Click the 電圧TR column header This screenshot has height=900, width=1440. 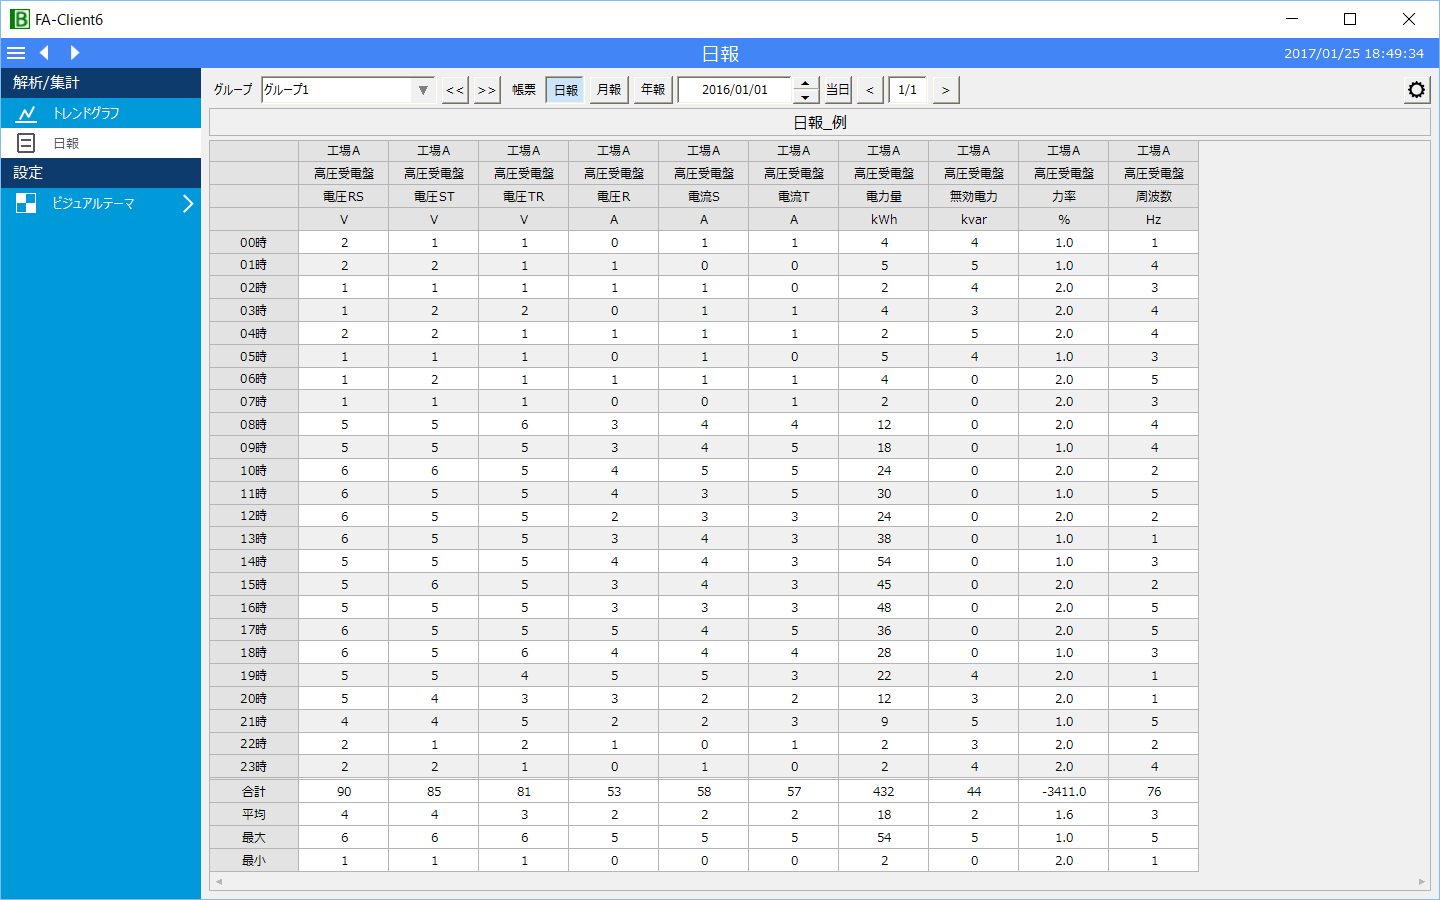tap(524, 197)
